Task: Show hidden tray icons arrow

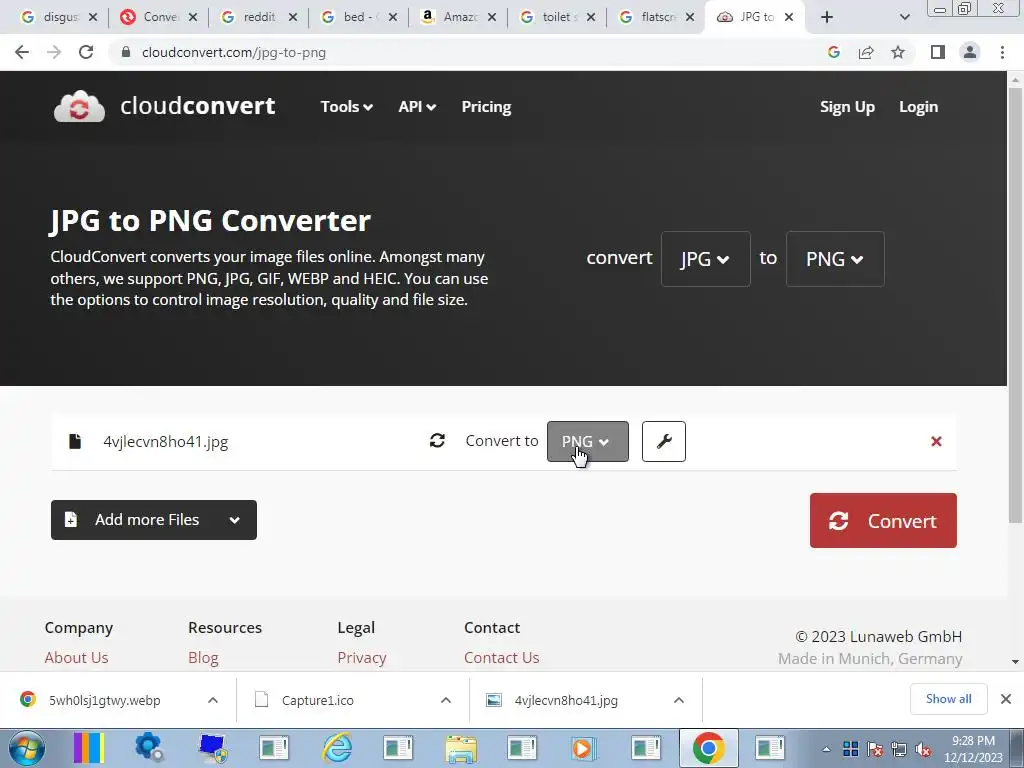Action: pos(826,750)
